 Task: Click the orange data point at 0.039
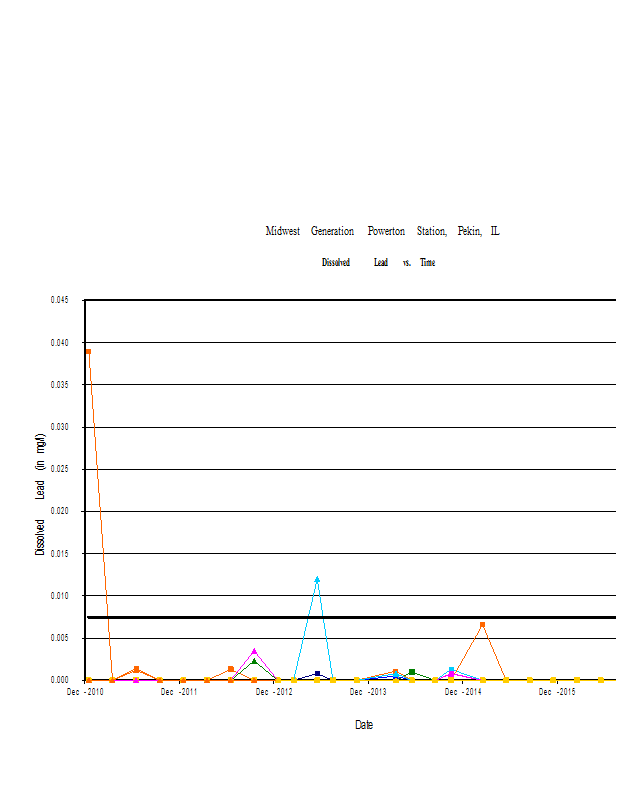coord(88,351)
